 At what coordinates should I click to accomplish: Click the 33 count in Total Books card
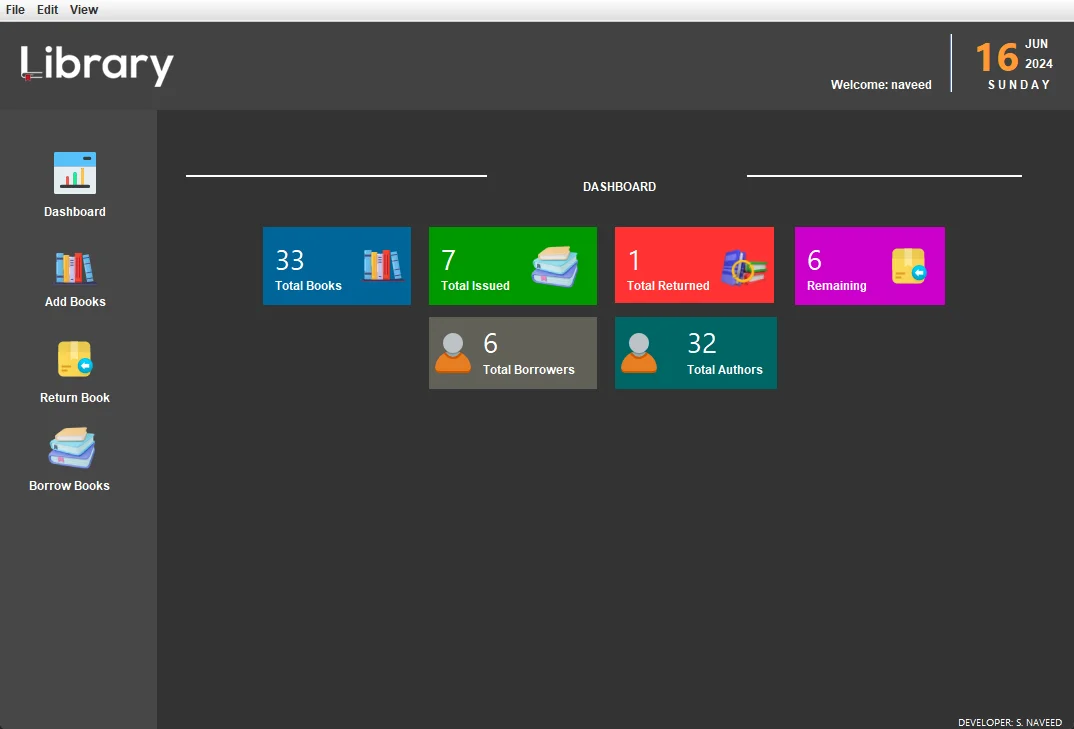[x=290, y=260]
